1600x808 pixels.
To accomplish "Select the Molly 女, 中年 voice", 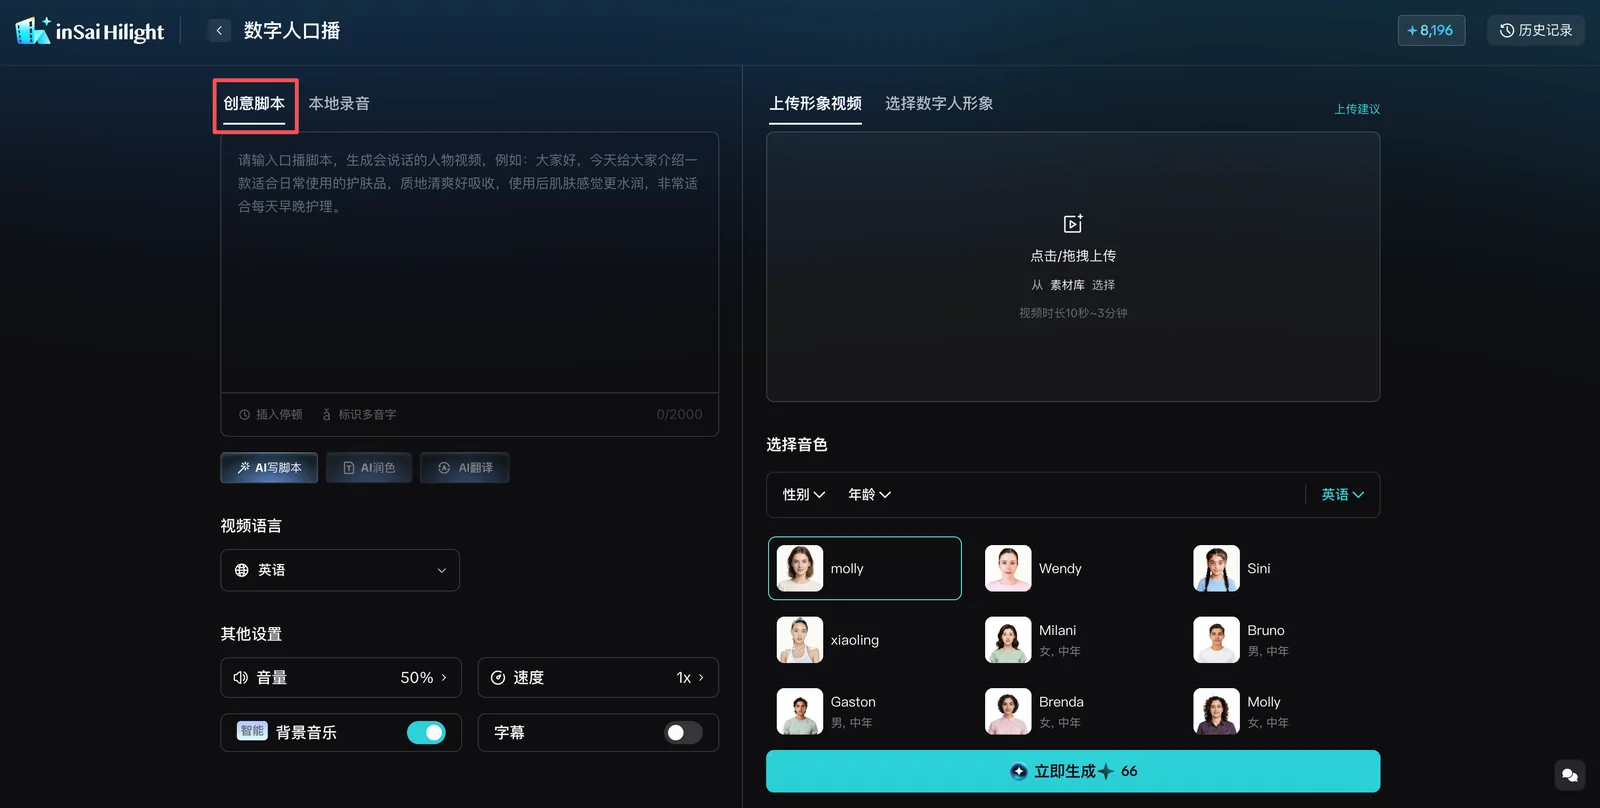I will coord(1281,712).
